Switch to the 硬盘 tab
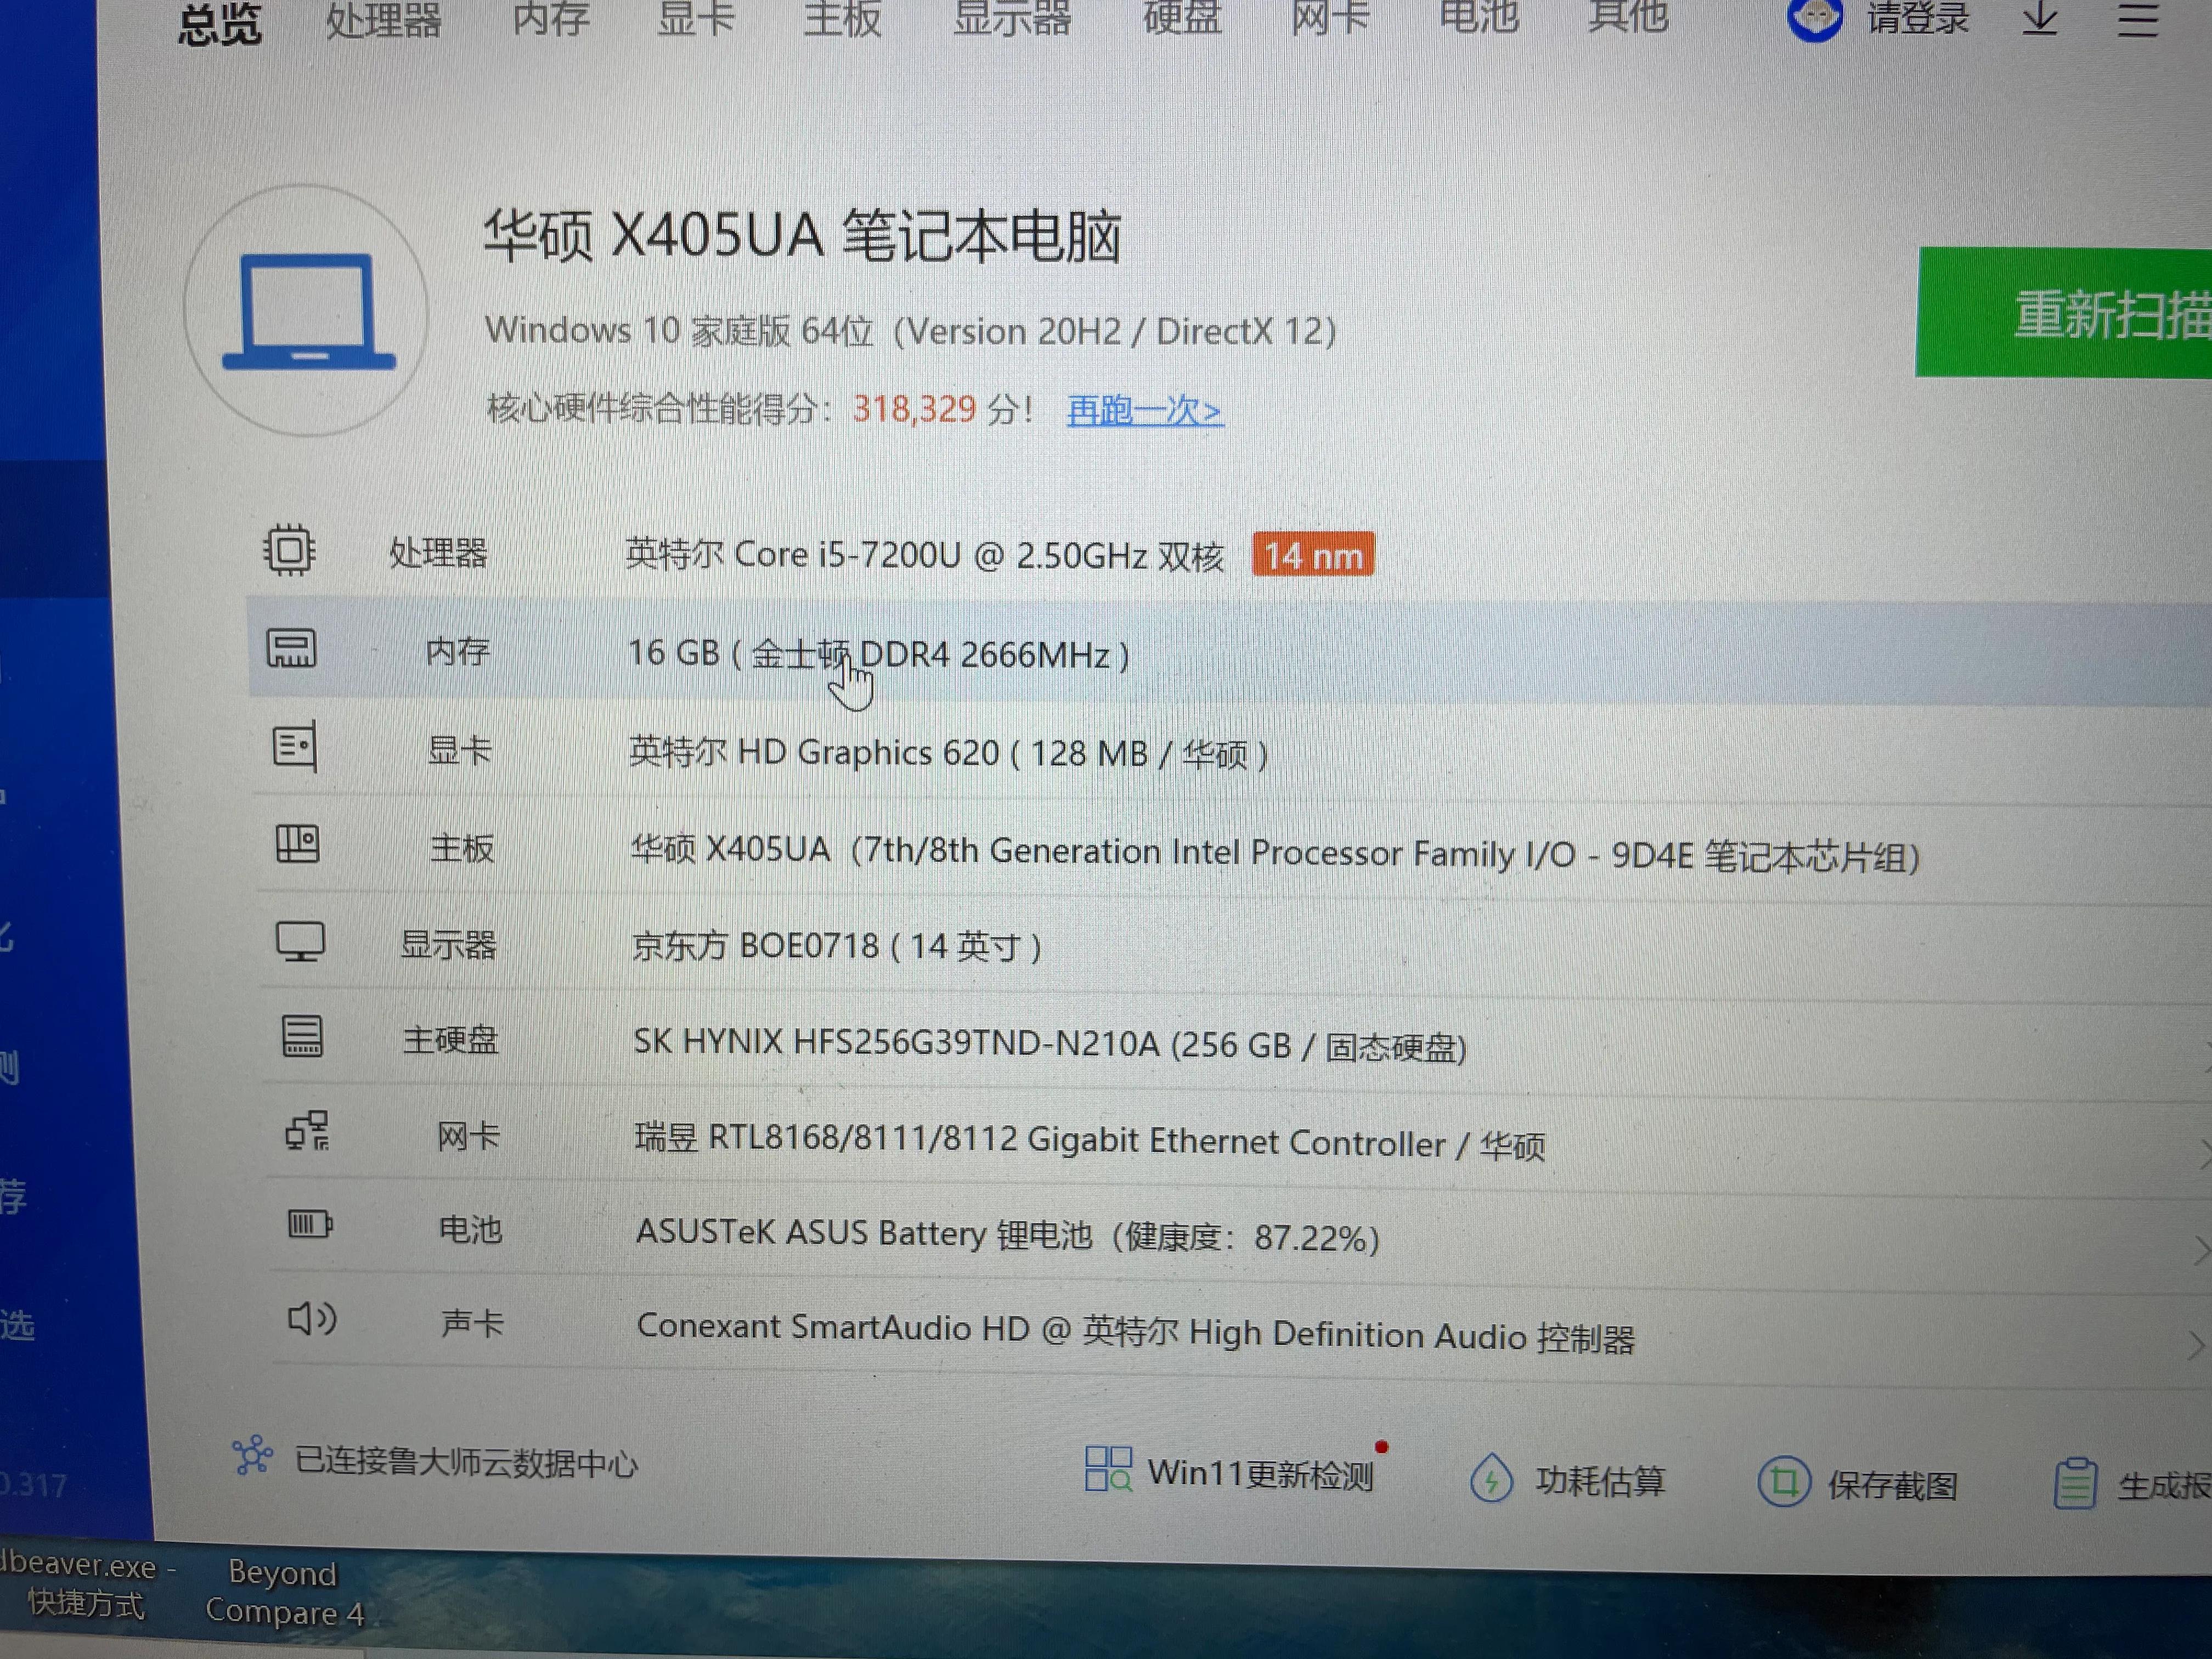The height and width of the screenshot is (1659, 2212). (x=1181, y=20)
